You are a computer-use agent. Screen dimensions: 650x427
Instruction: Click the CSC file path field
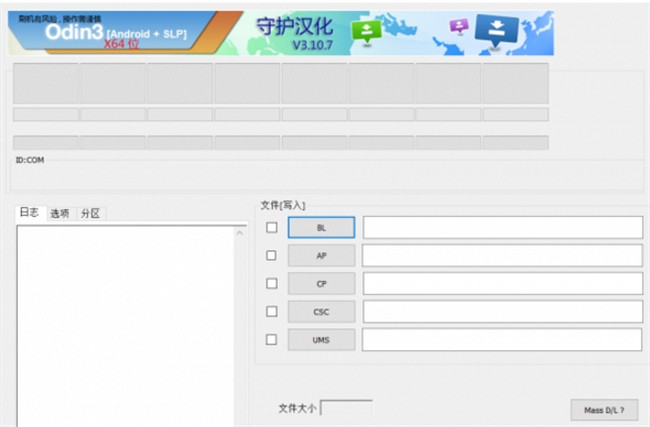[x=503, y=311]
